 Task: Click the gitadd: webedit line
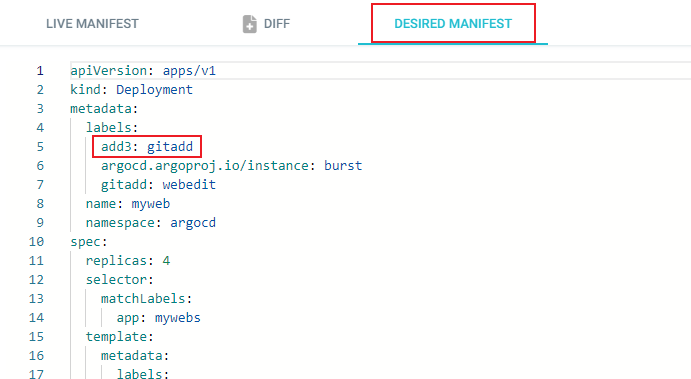click(158, 184)
